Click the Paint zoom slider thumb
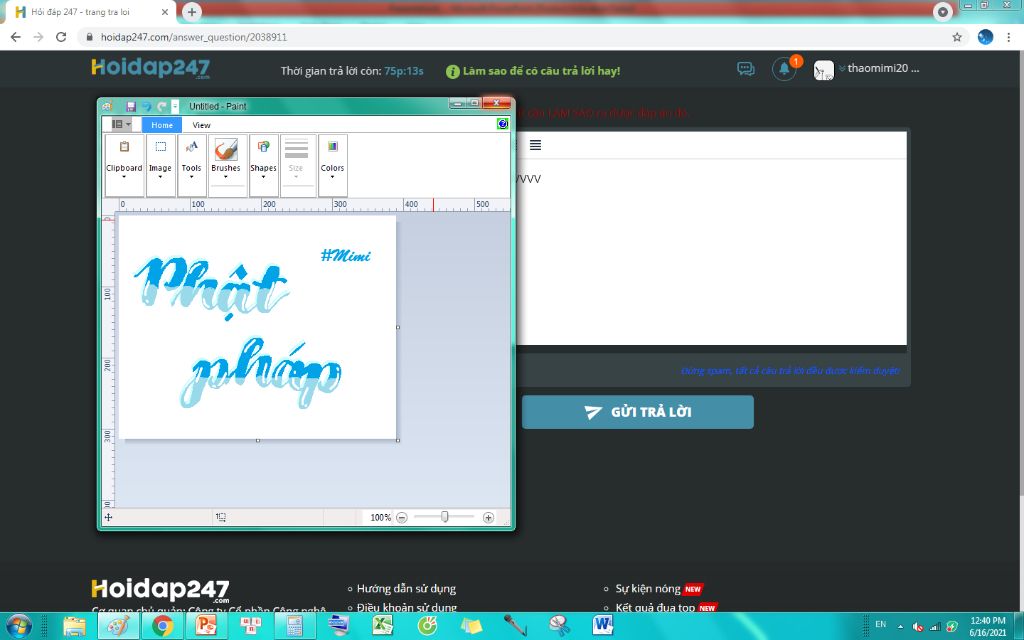This screenshot has height=640, width=1024. (x=445, y=517)
